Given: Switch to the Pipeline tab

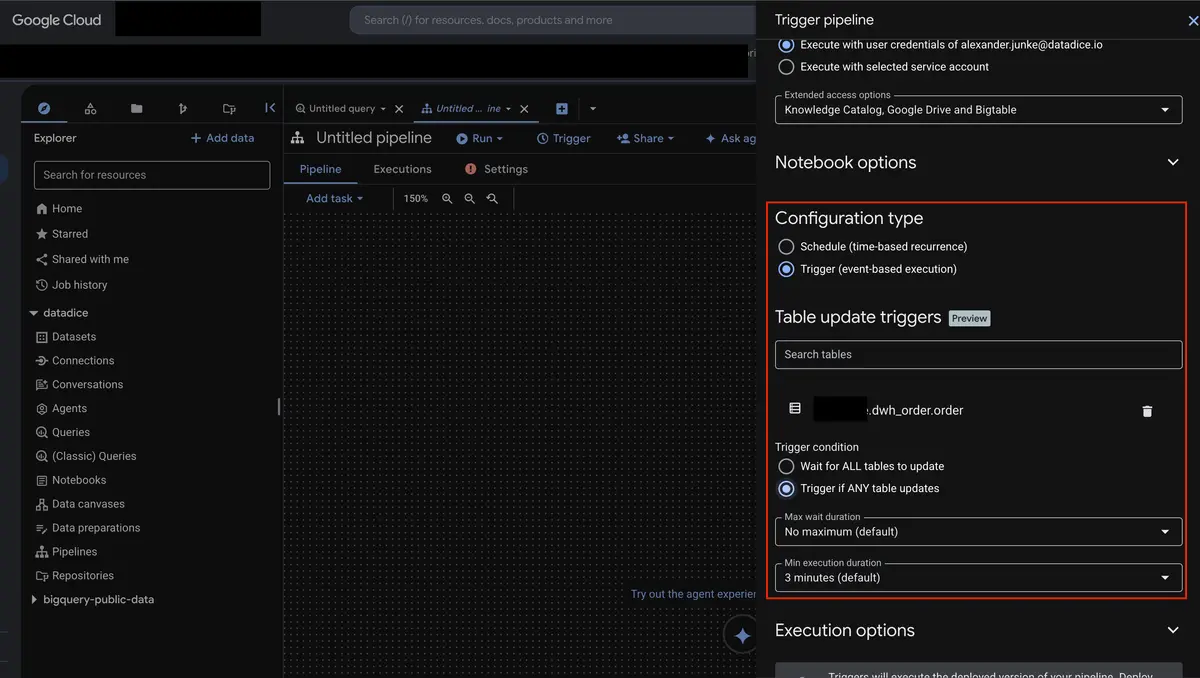Looking at the screenshot, I should point(320,169).
